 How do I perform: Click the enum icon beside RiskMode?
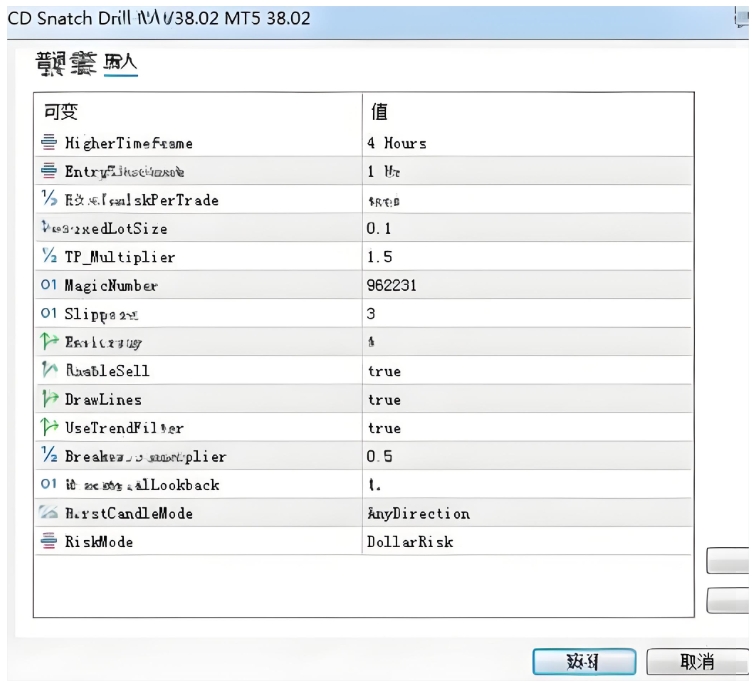point(49,541)
